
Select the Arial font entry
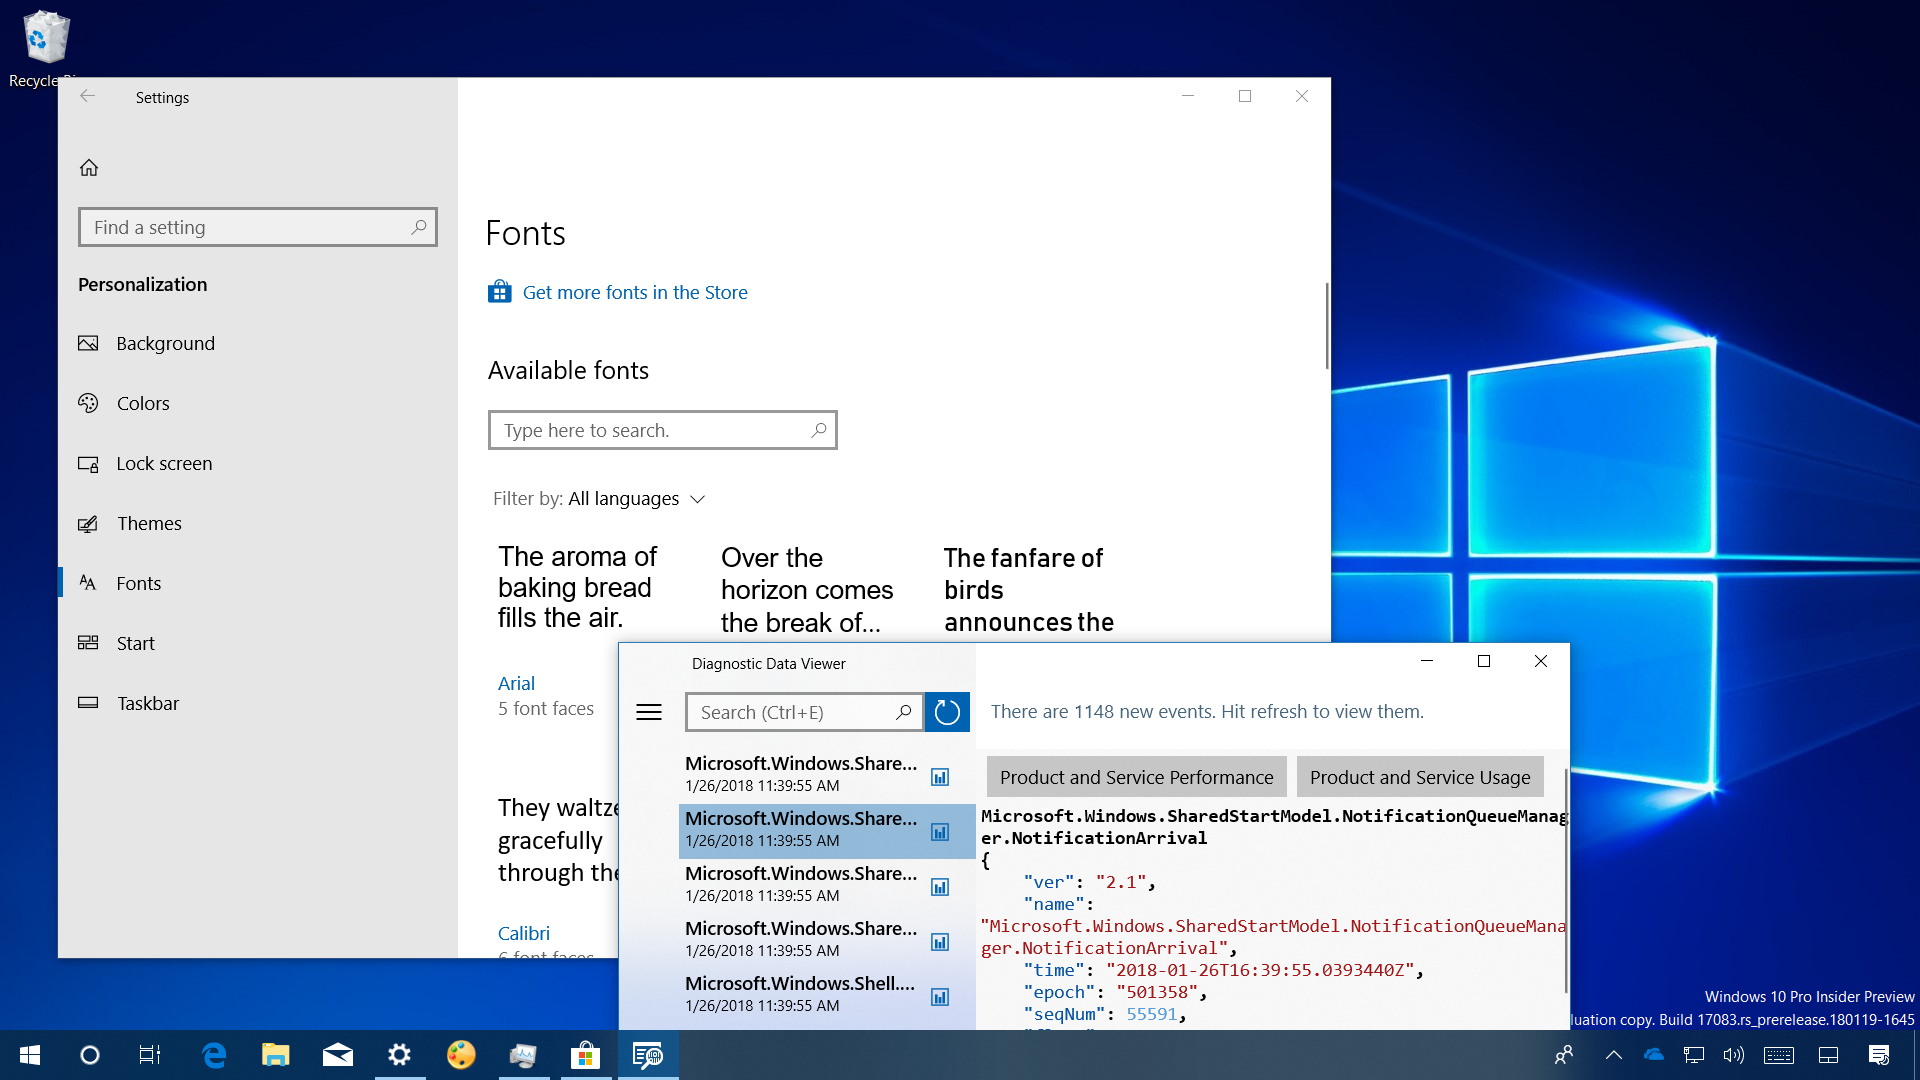[x=516, y=683]
